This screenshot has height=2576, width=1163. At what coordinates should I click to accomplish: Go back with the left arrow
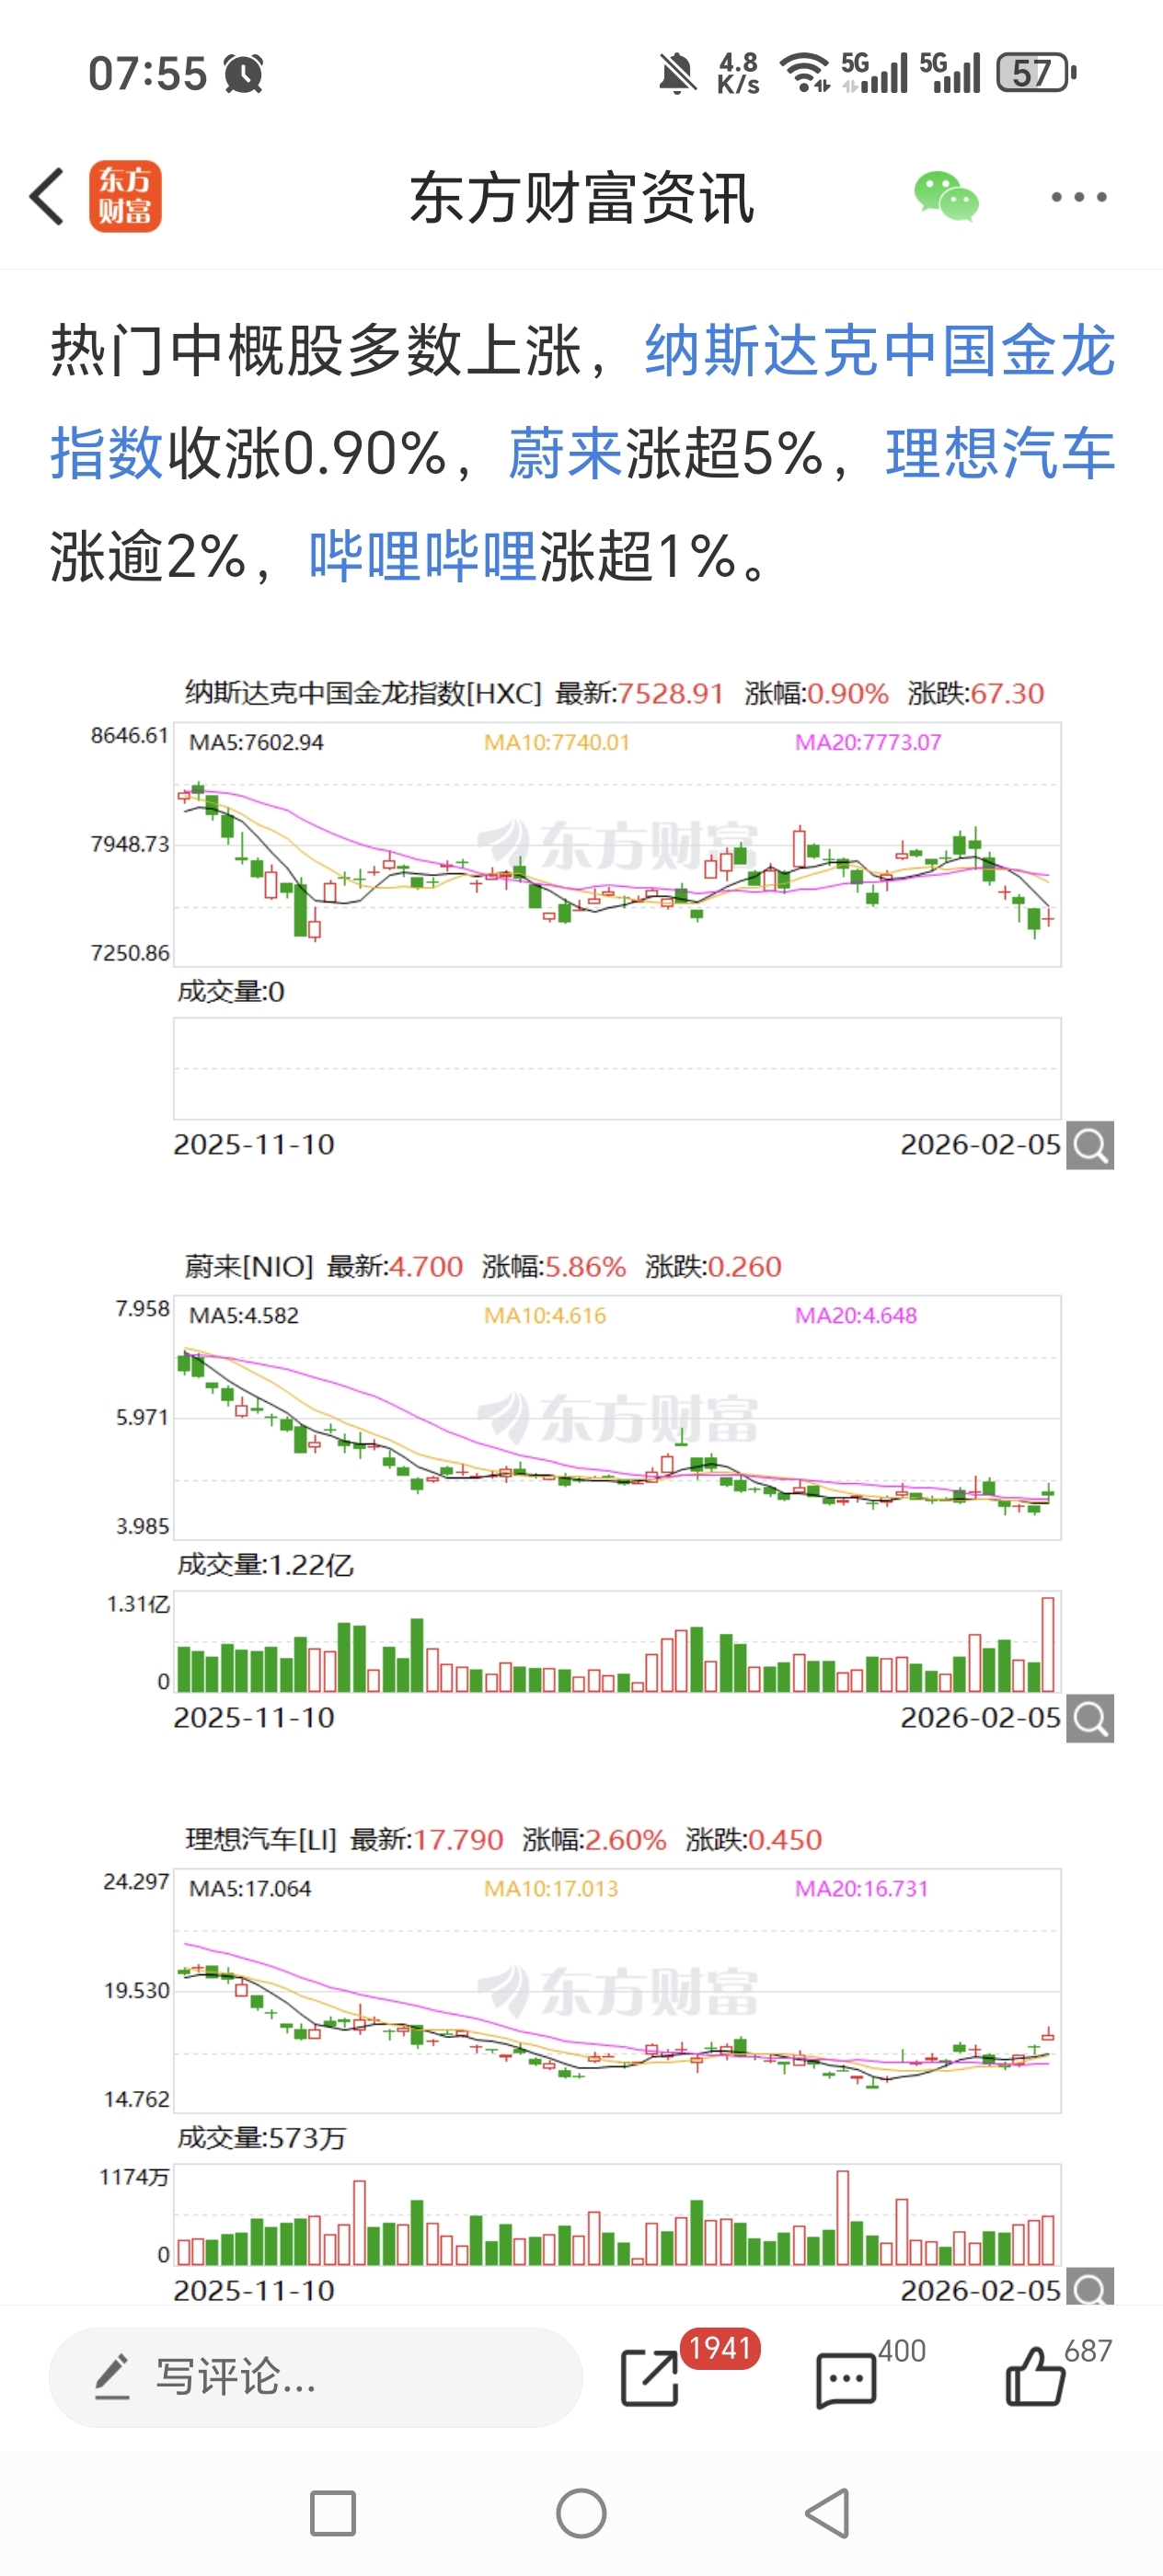coord(47,197)
